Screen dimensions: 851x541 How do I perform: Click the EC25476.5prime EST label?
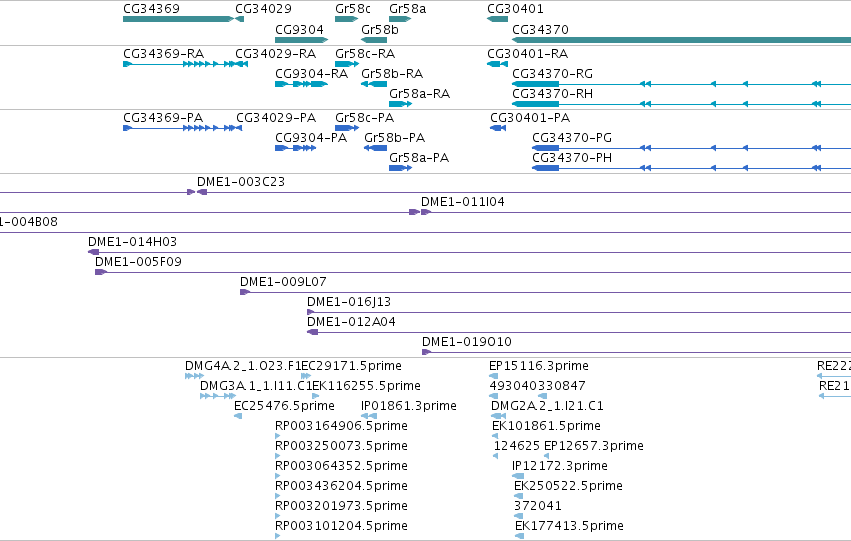point(284,406)
